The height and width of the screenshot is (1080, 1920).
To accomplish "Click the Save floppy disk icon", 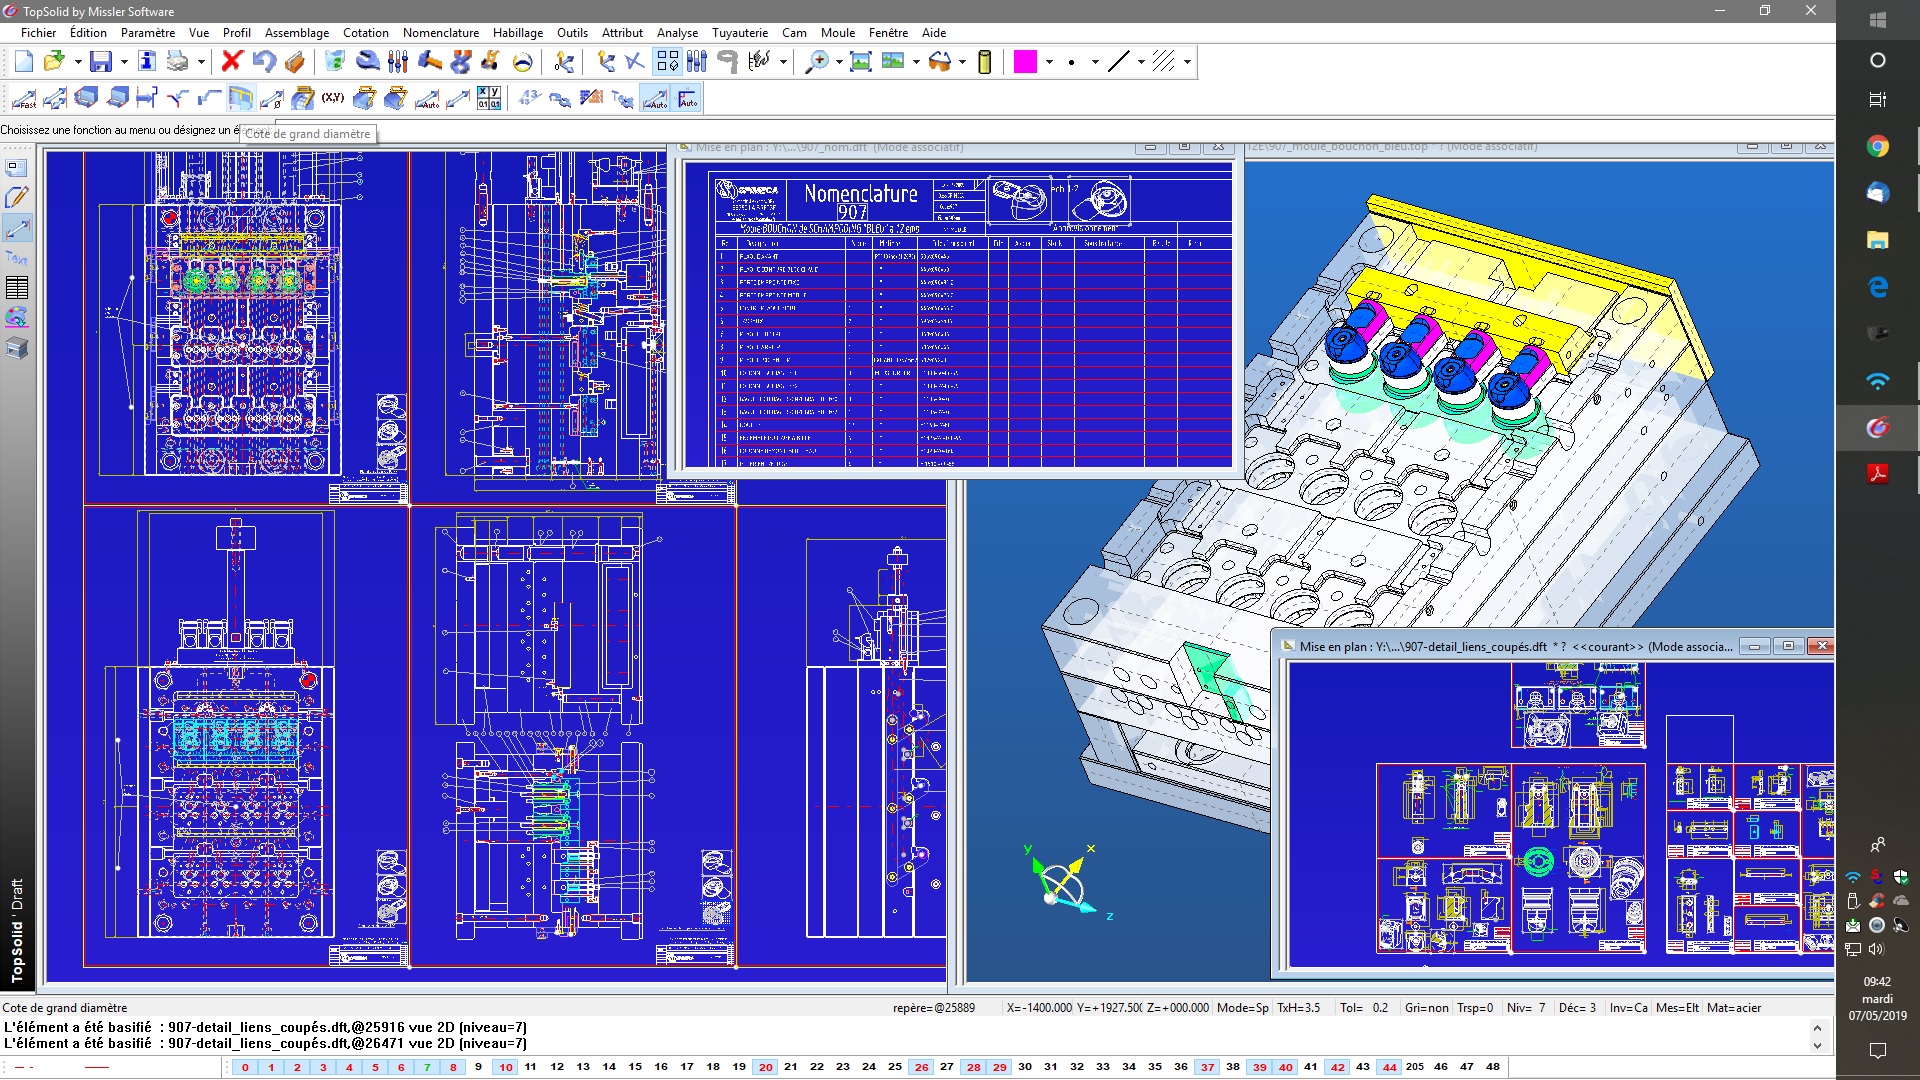I will coord(101,62).
